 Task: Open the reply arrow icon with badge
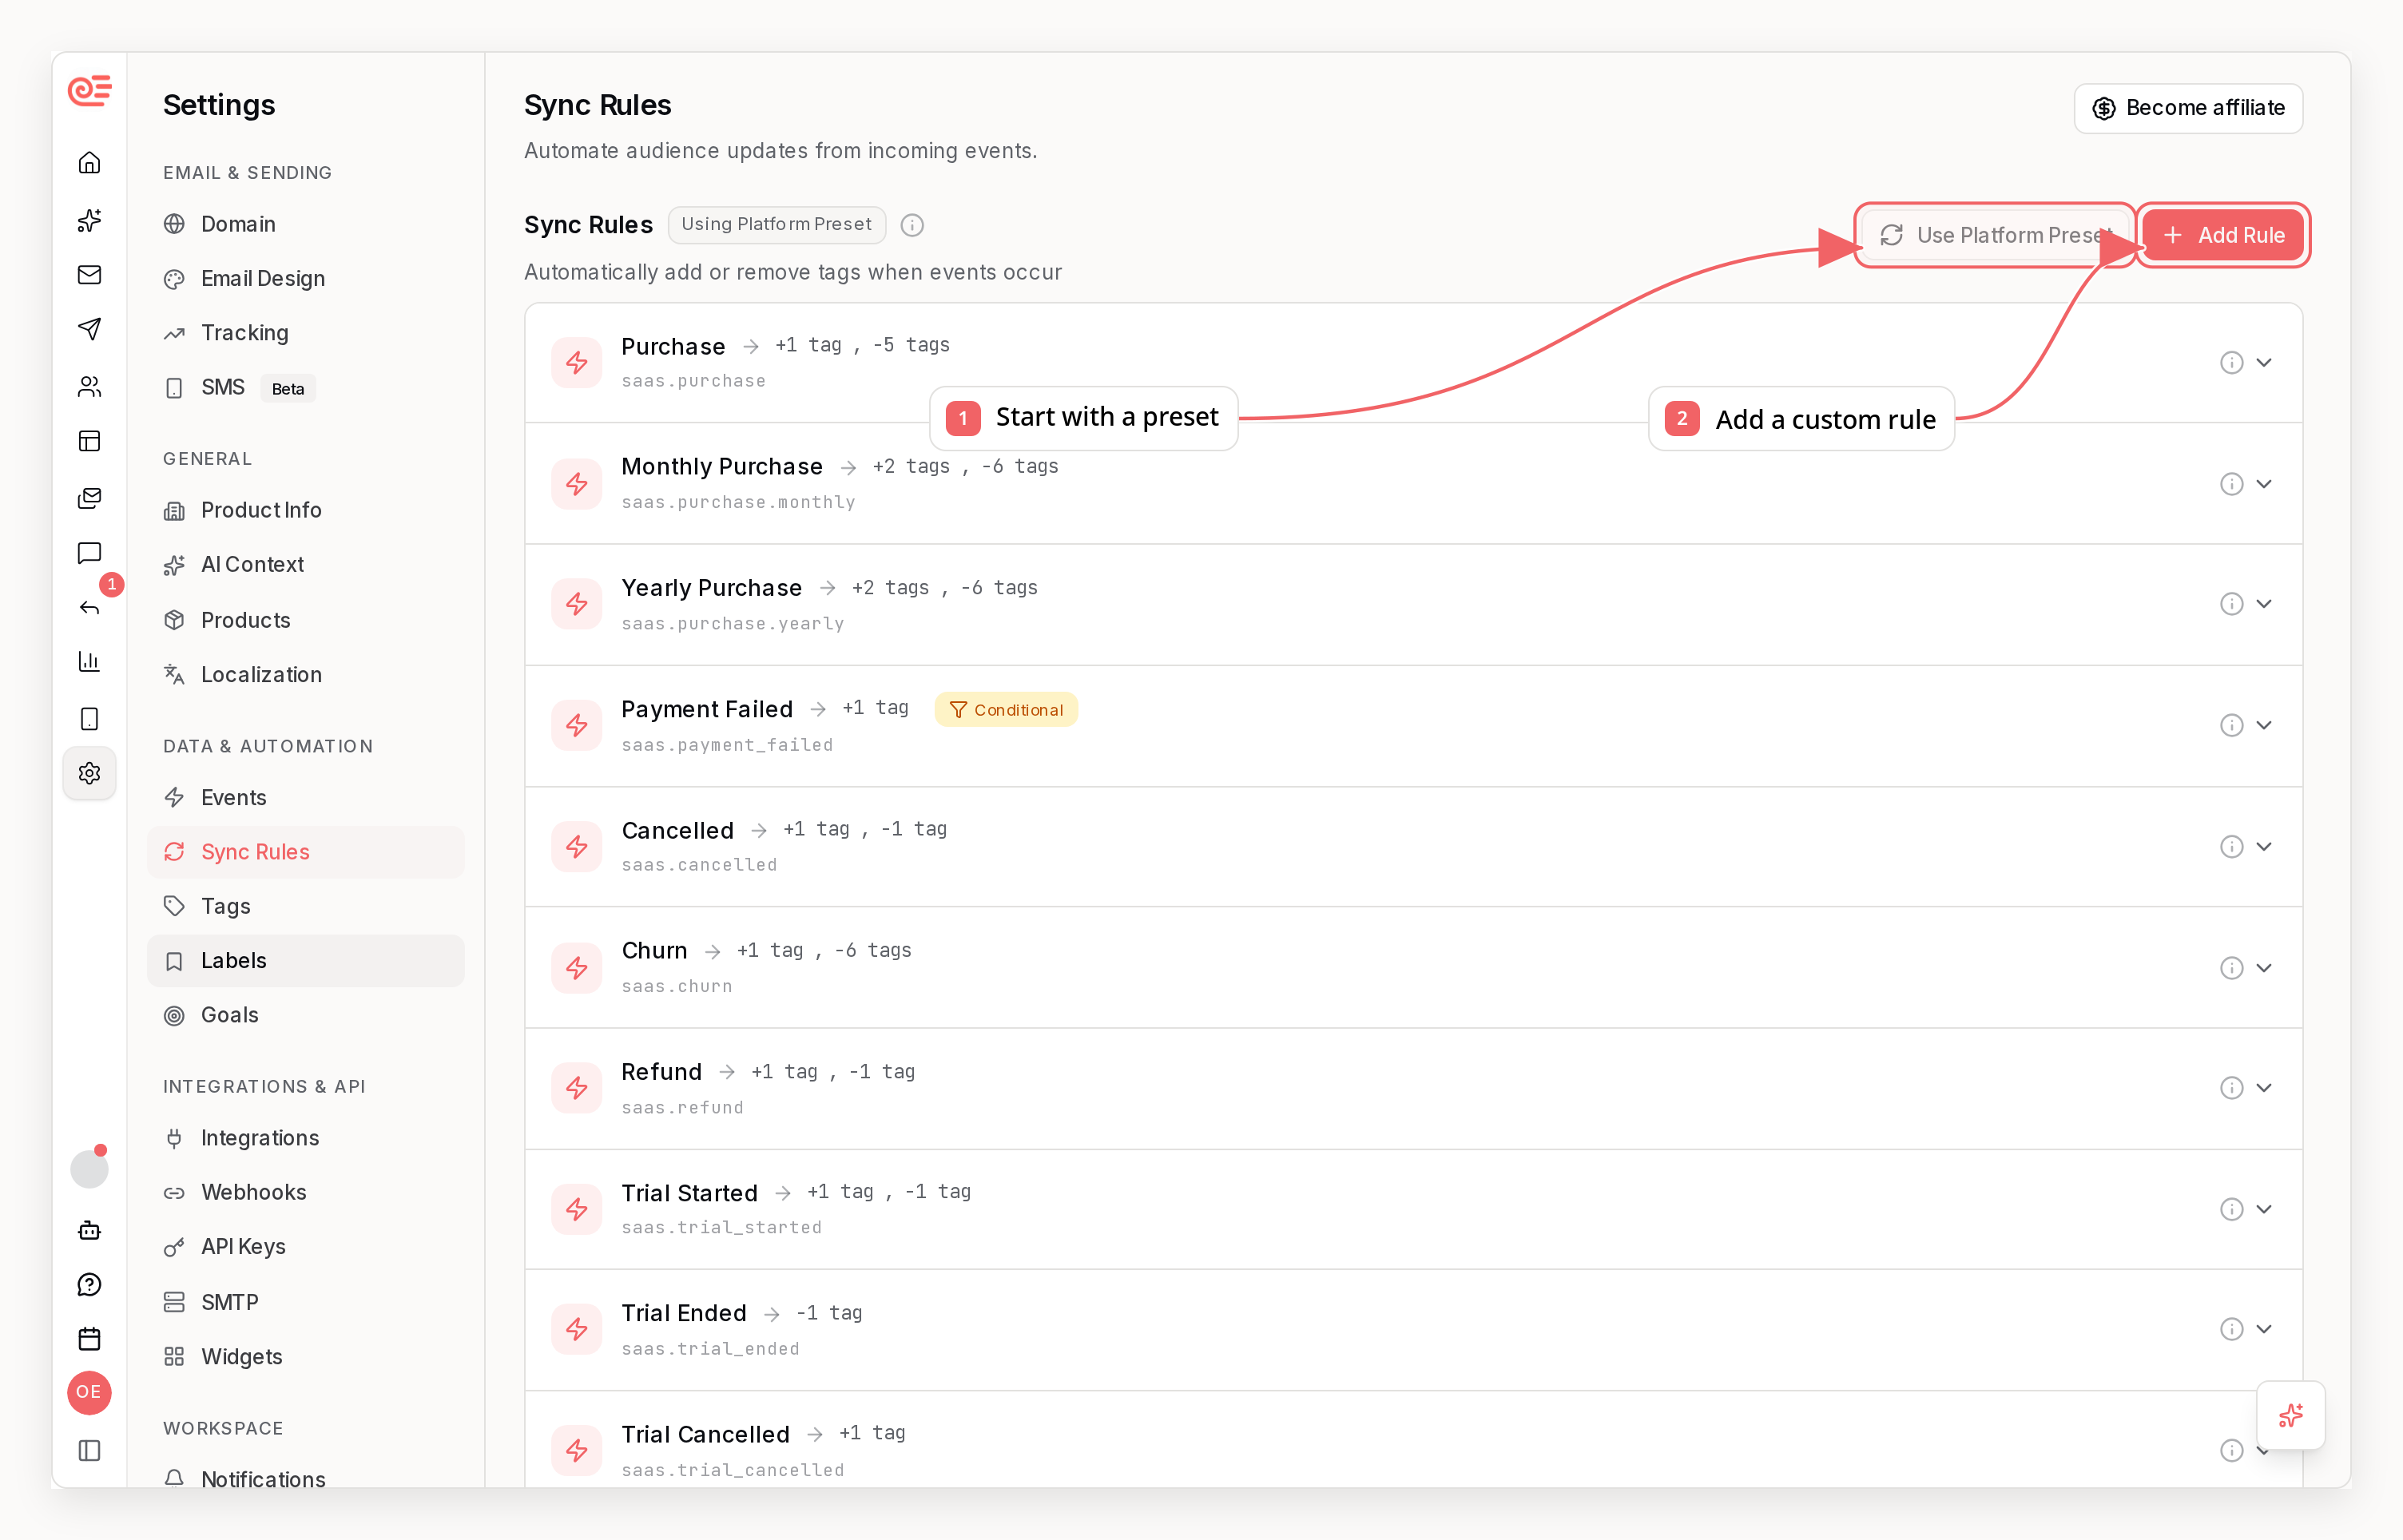click(x=89, y=607)
